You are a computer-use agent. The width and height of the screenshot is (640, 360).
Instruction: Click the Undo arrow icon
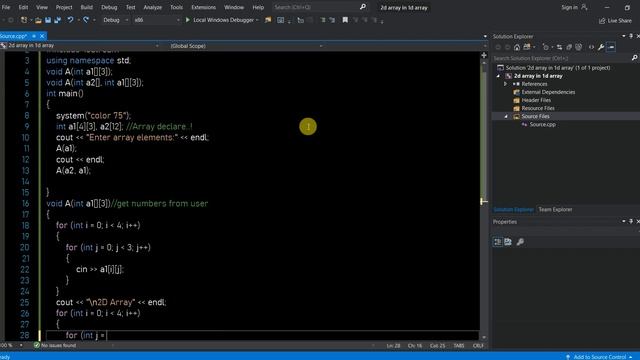click(x=70, y=20)
